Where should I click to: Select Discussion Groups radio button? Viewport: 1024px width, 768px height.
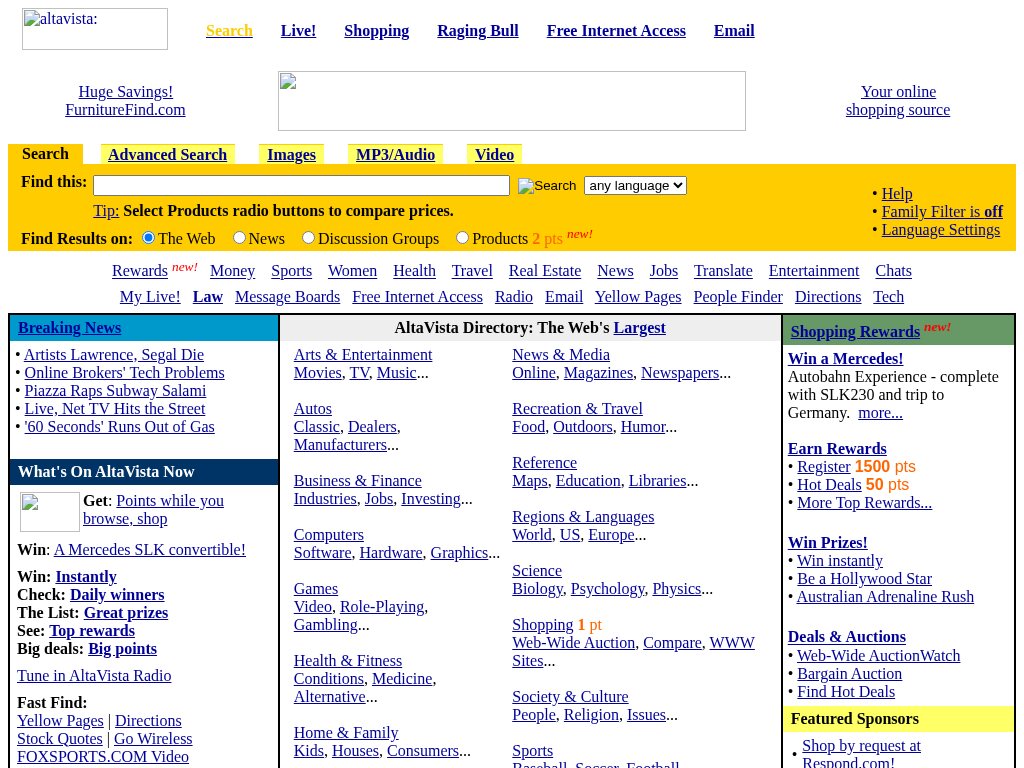(x=308, y=238)
